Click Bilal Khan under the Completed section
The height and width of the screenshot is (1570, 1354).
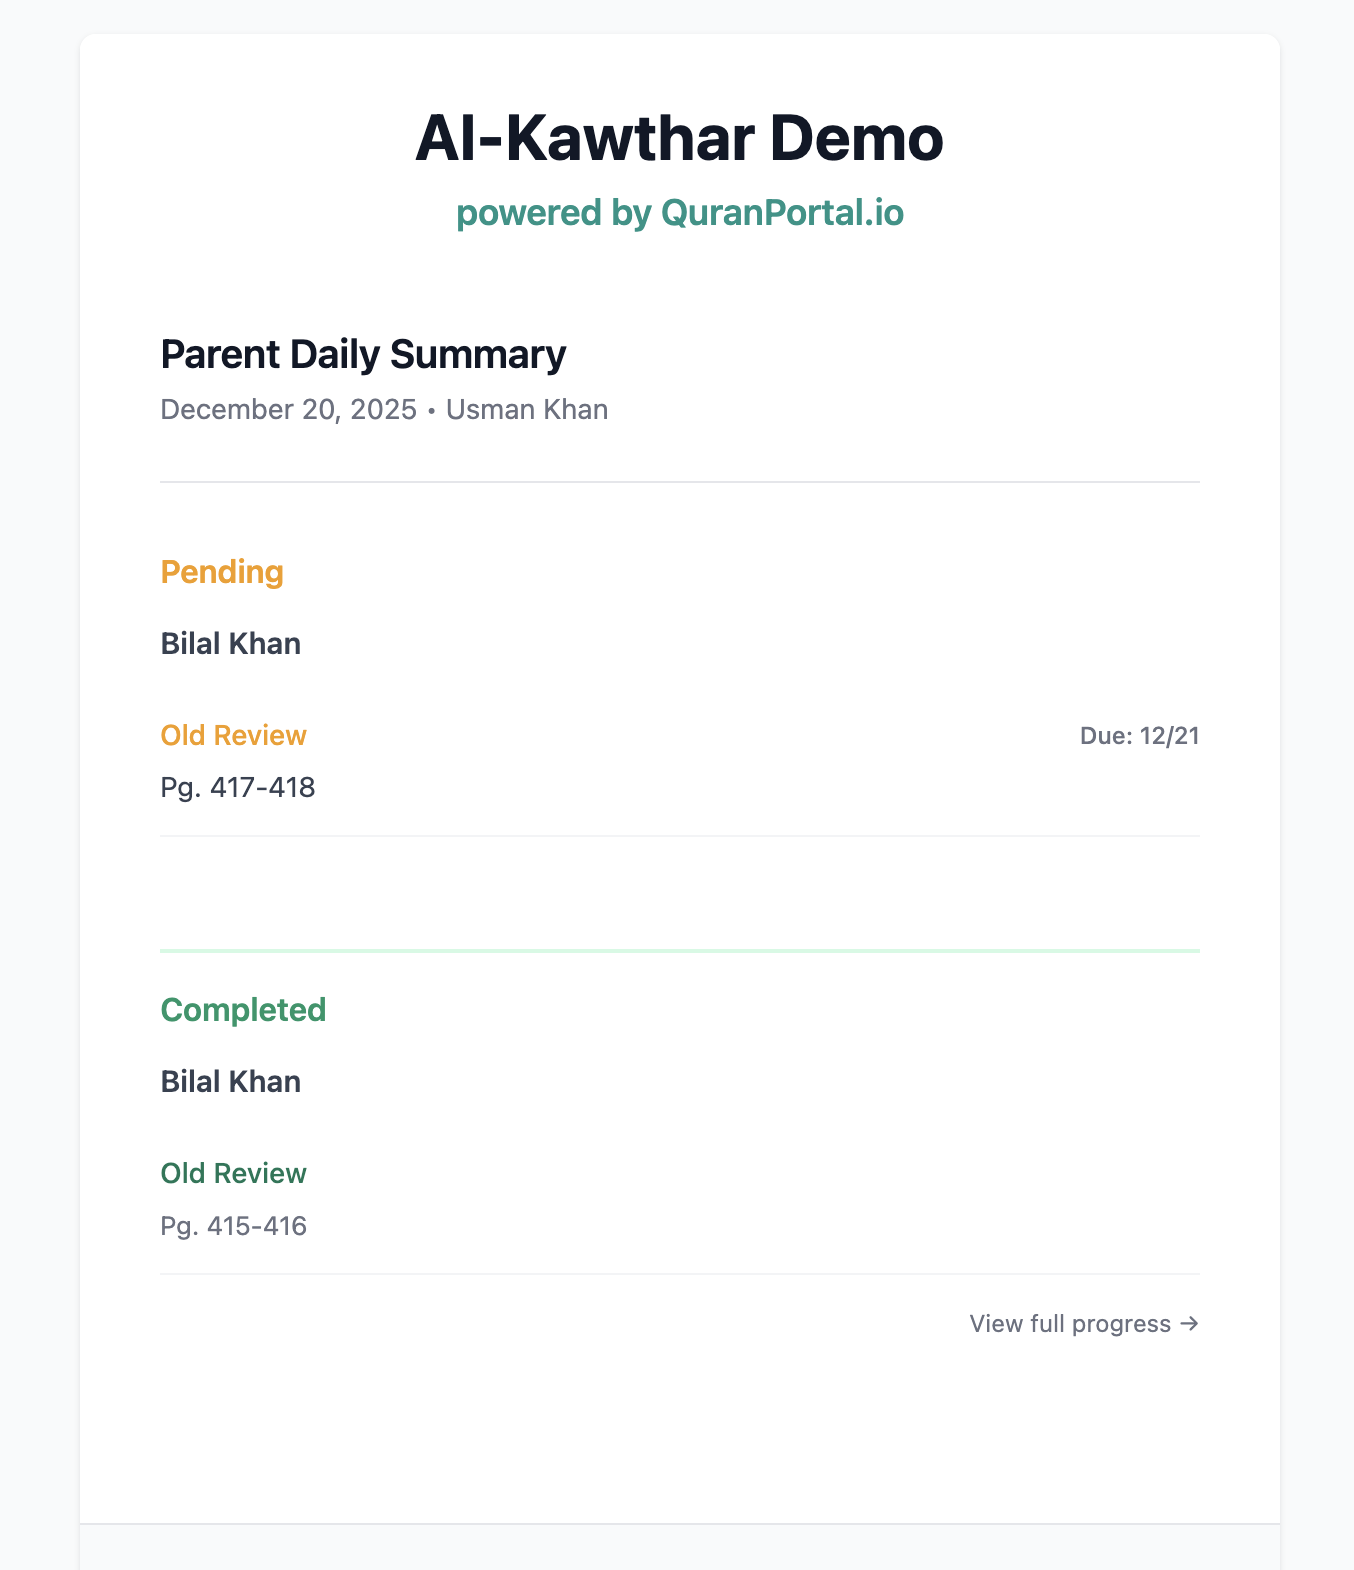[x=231, y=1082]
